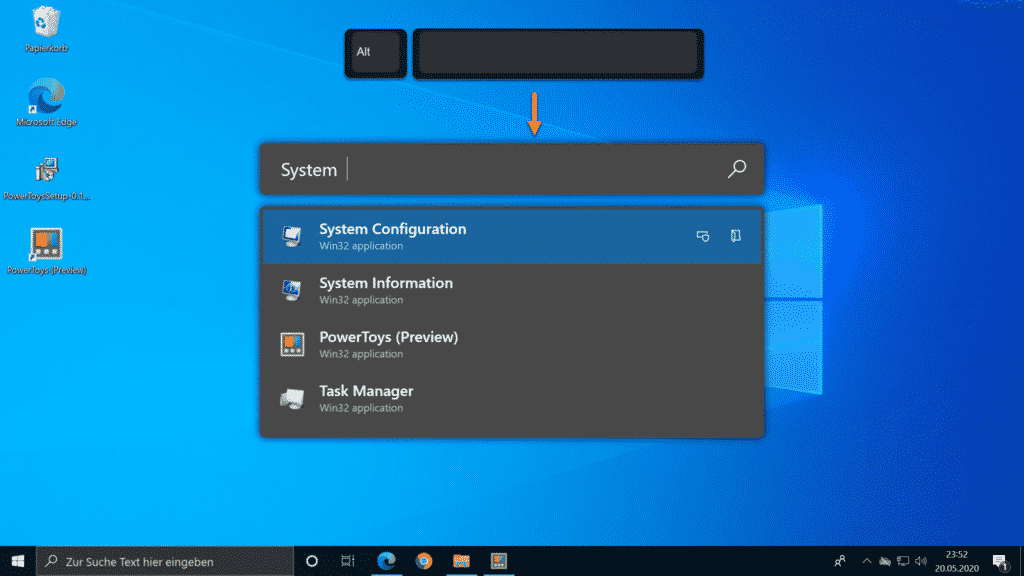This screenshot has height=576, width=1024.
Task: Open the volume control tray icon
Action: (x=921, y=562)
